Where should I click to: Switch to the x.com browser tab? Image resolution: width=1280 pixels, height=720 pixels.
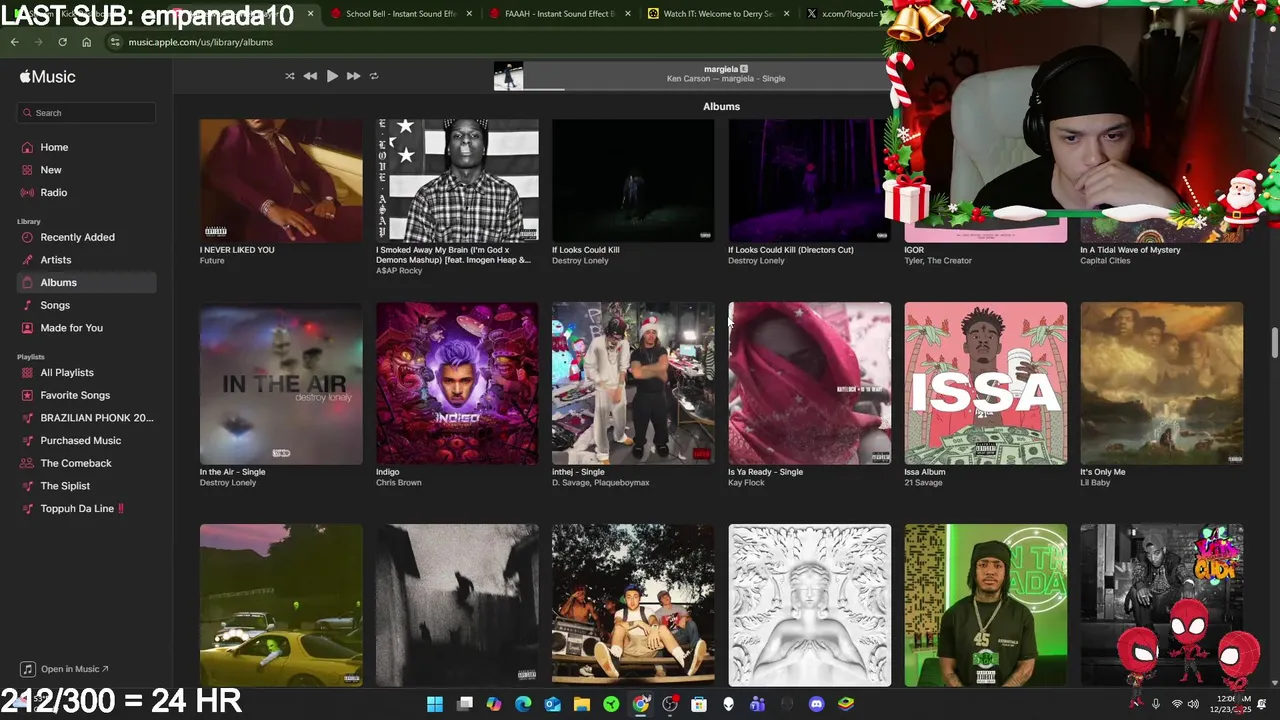pyautogui.click(x=842, y=14)
